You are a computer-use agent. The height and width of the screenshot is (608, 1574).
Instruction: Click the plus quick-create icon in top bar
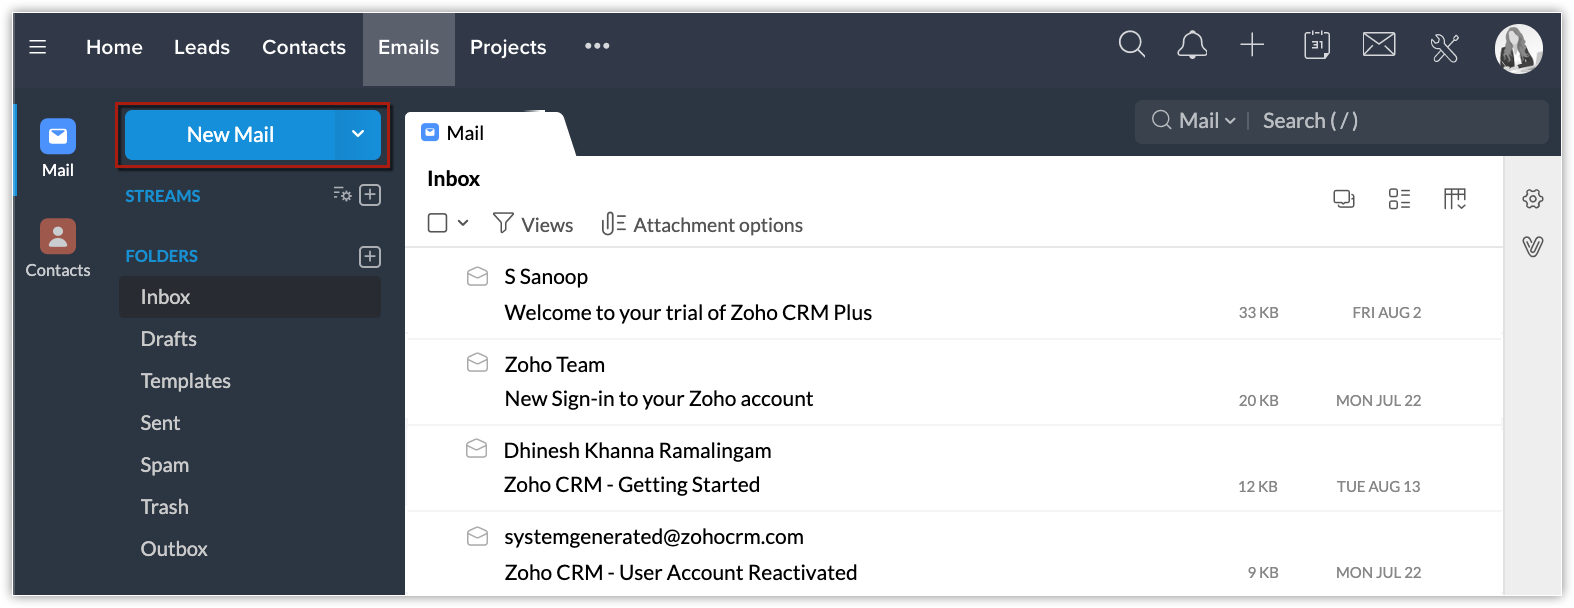point(1252,45)
